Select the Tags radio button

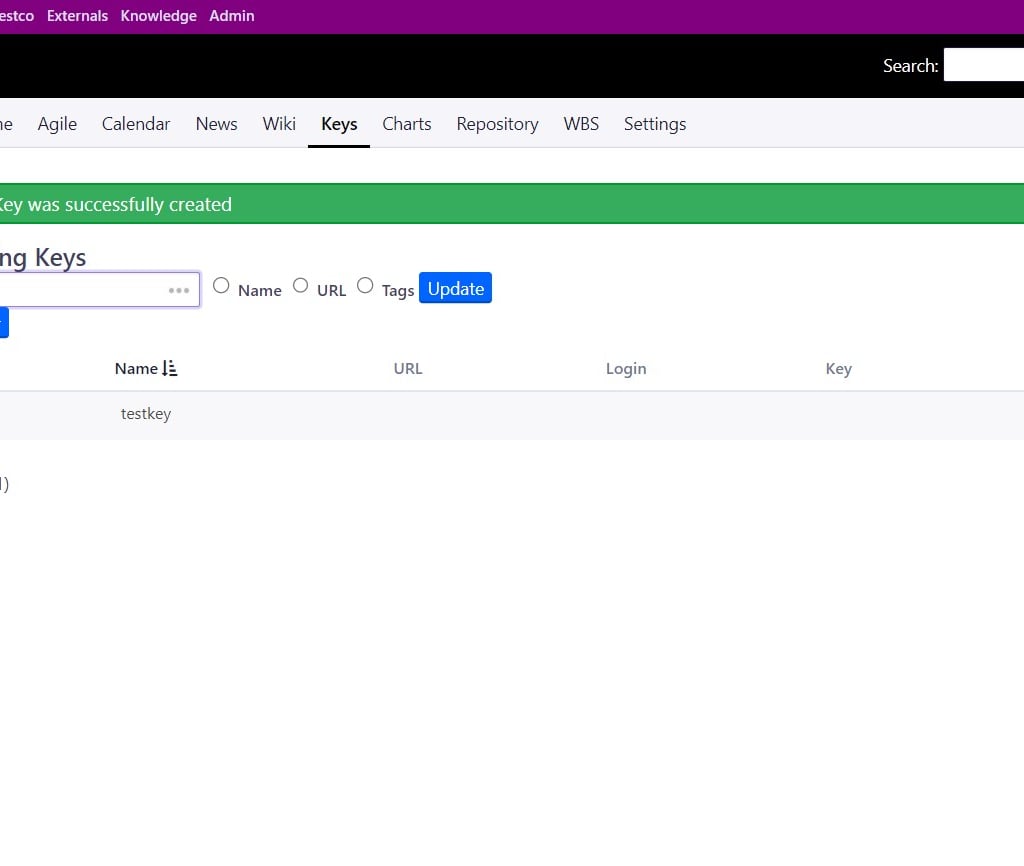click(x=365, y=285)
